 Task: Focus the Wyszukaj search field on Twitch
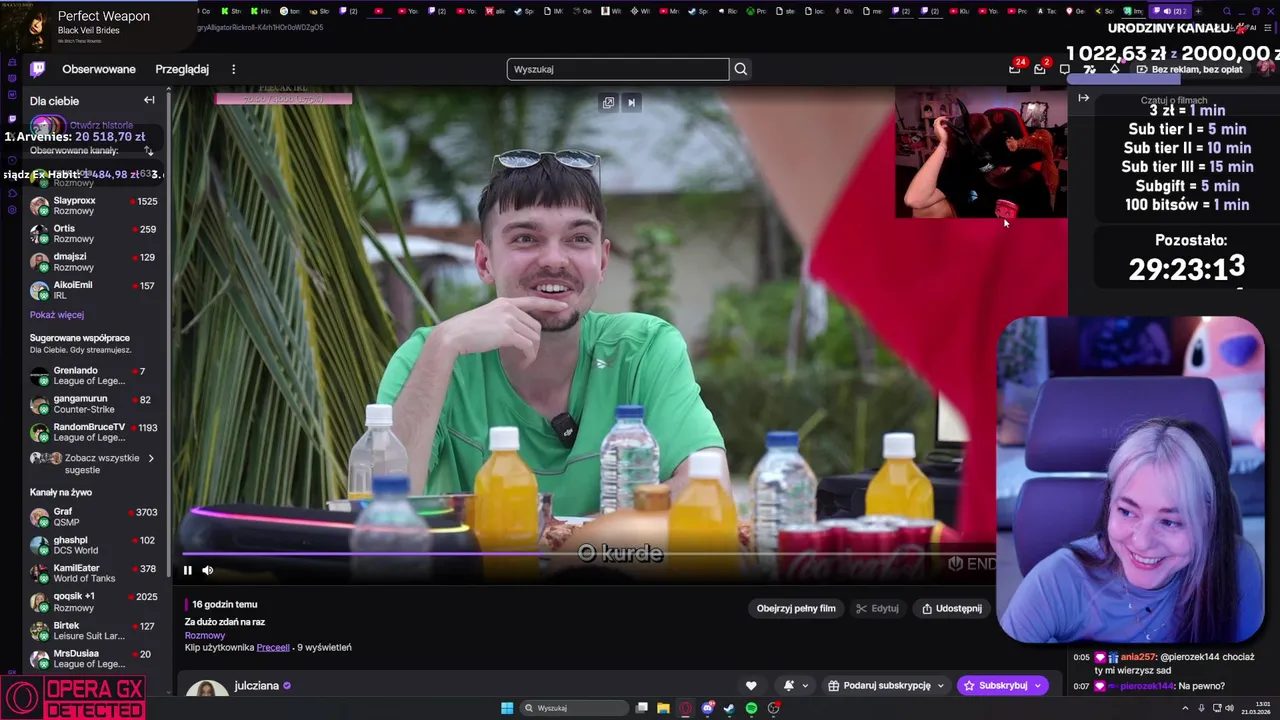tap(618, 69)
